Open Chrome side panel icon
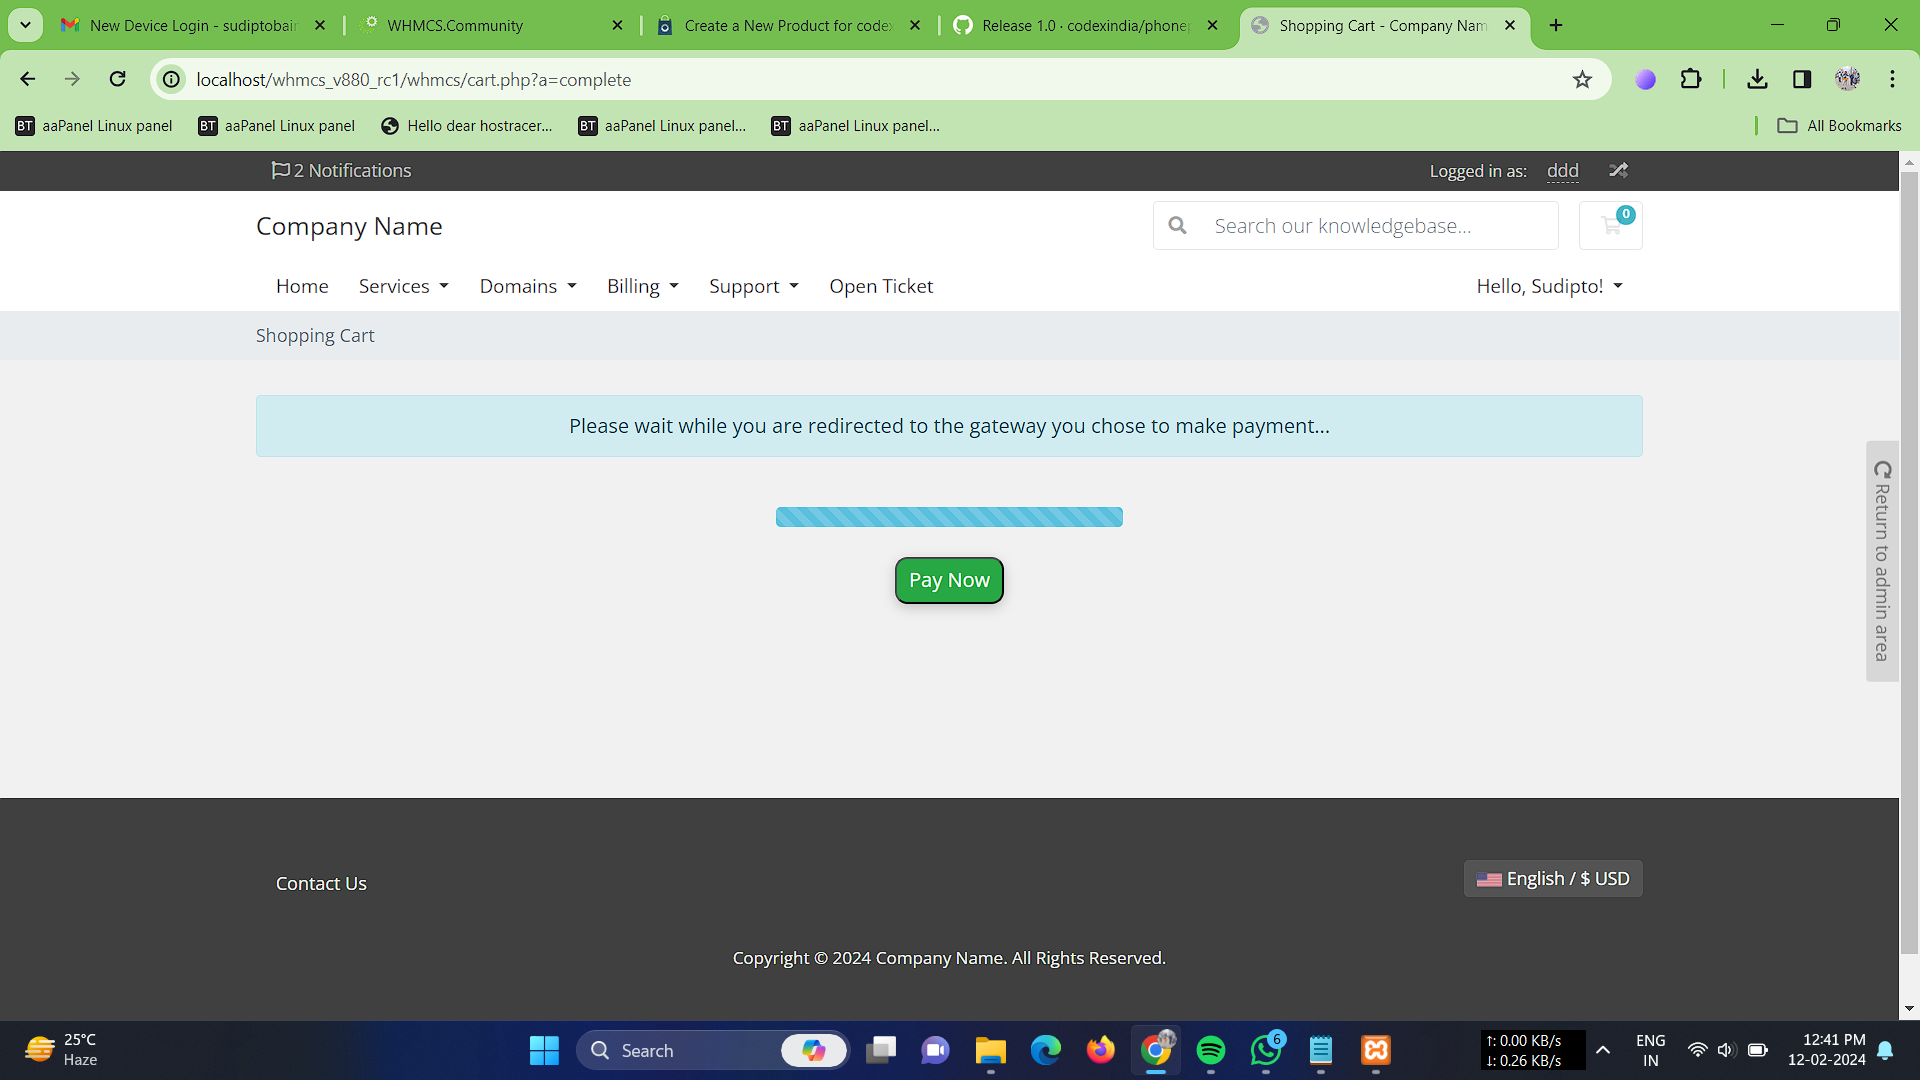 tap(1802, 79)
